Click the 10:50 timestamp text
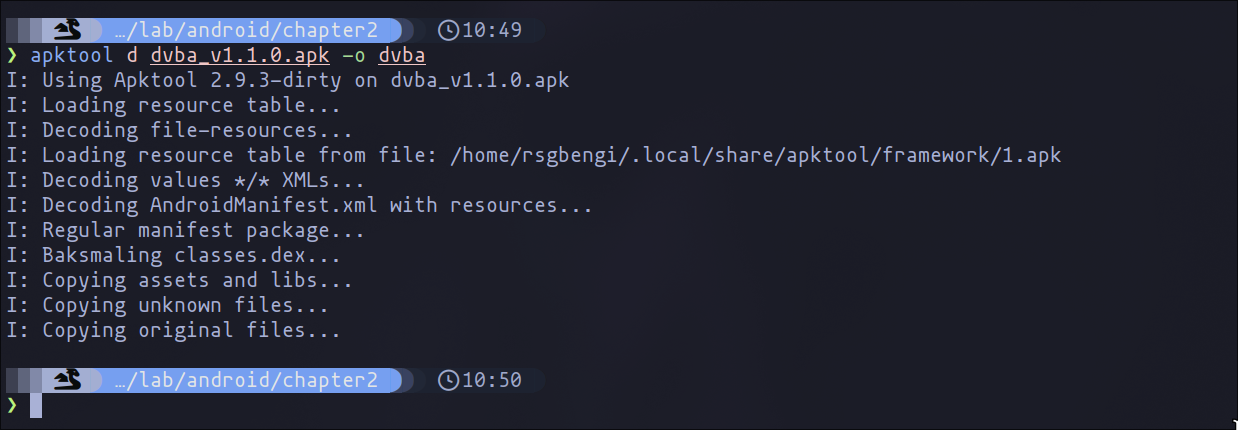Image resolution: width=1238 pixels, height=430 pixels. click(492, 380)
